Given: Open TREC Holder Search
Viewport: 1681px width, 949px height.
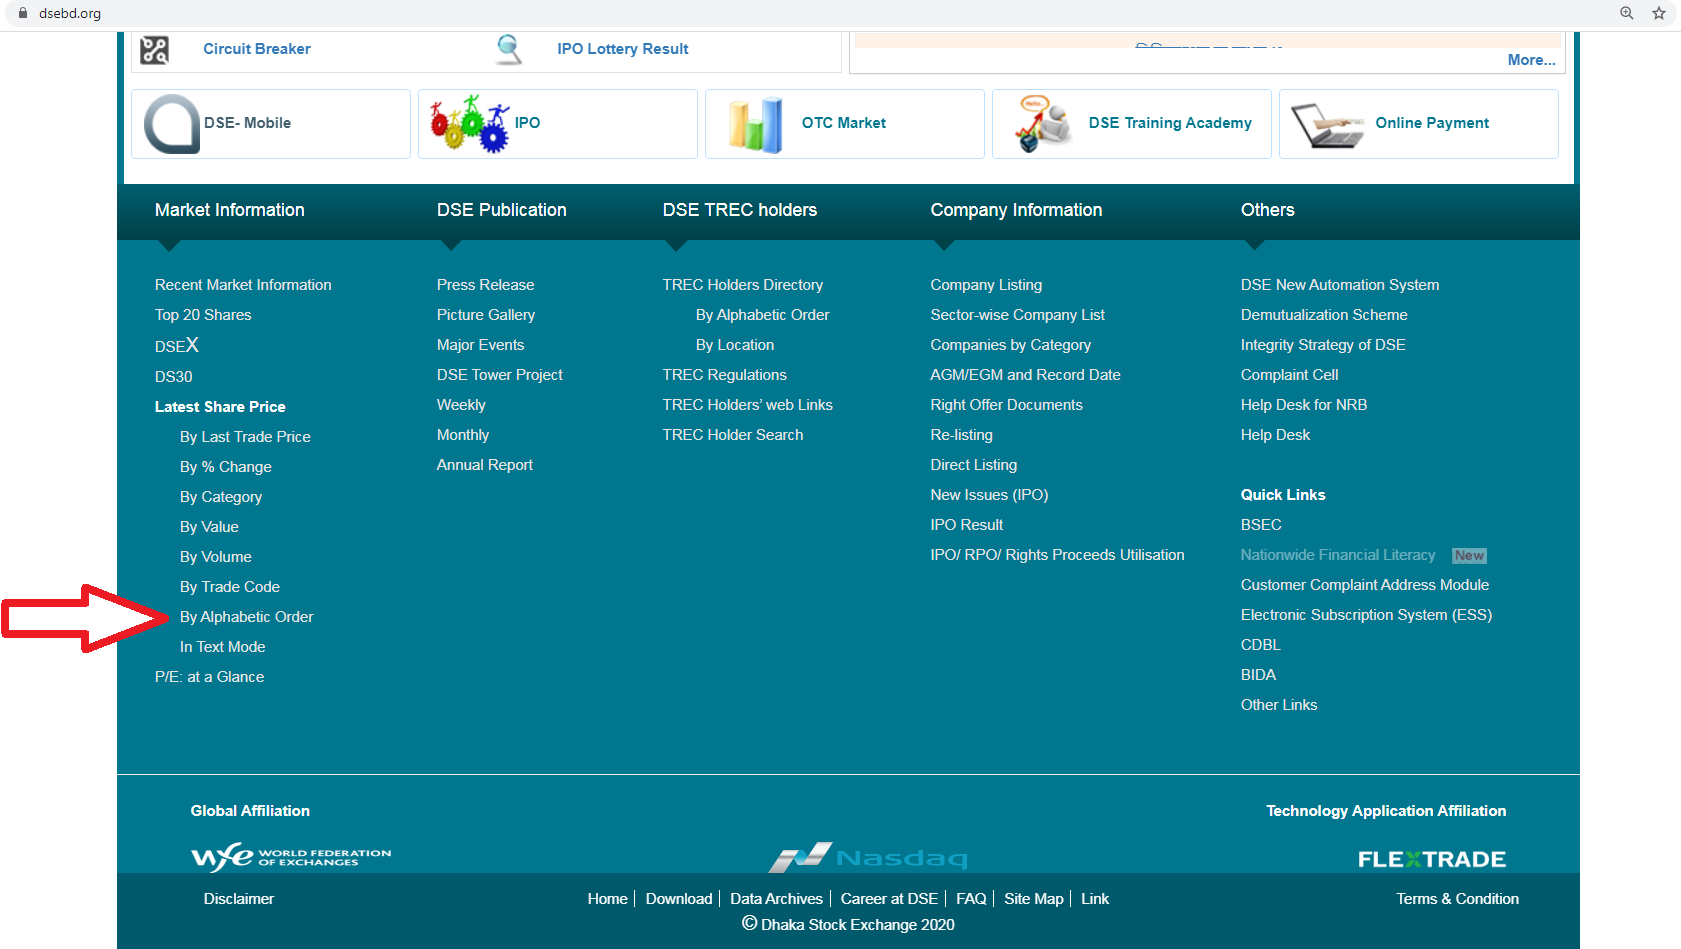Looking at the screenshot, I should (x=733, y=435).
